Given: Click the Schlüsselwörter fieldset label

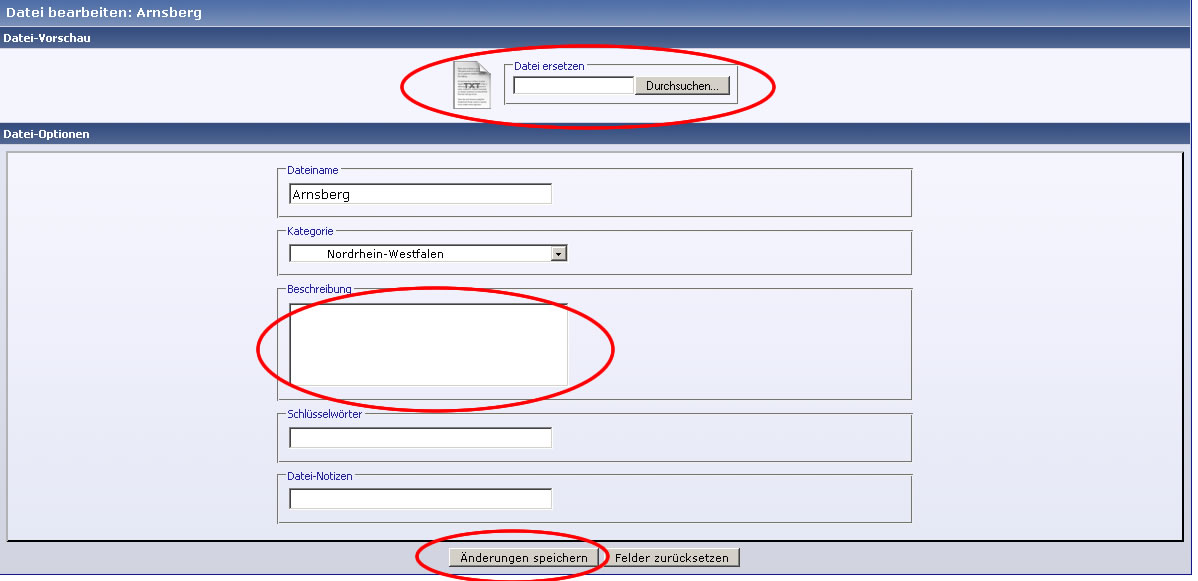Looking at the screenshot, I should [324, 414].
